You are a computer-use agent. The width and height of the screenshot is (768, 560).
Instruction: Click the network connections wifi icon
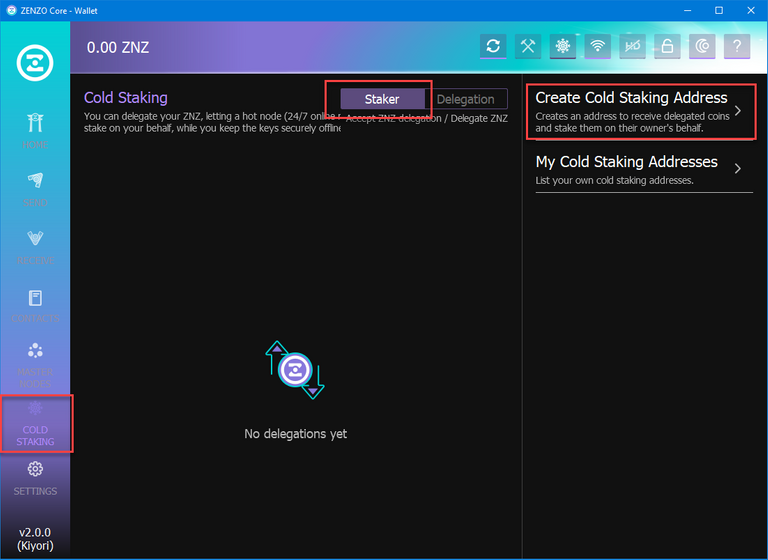(x=597, y=46)
